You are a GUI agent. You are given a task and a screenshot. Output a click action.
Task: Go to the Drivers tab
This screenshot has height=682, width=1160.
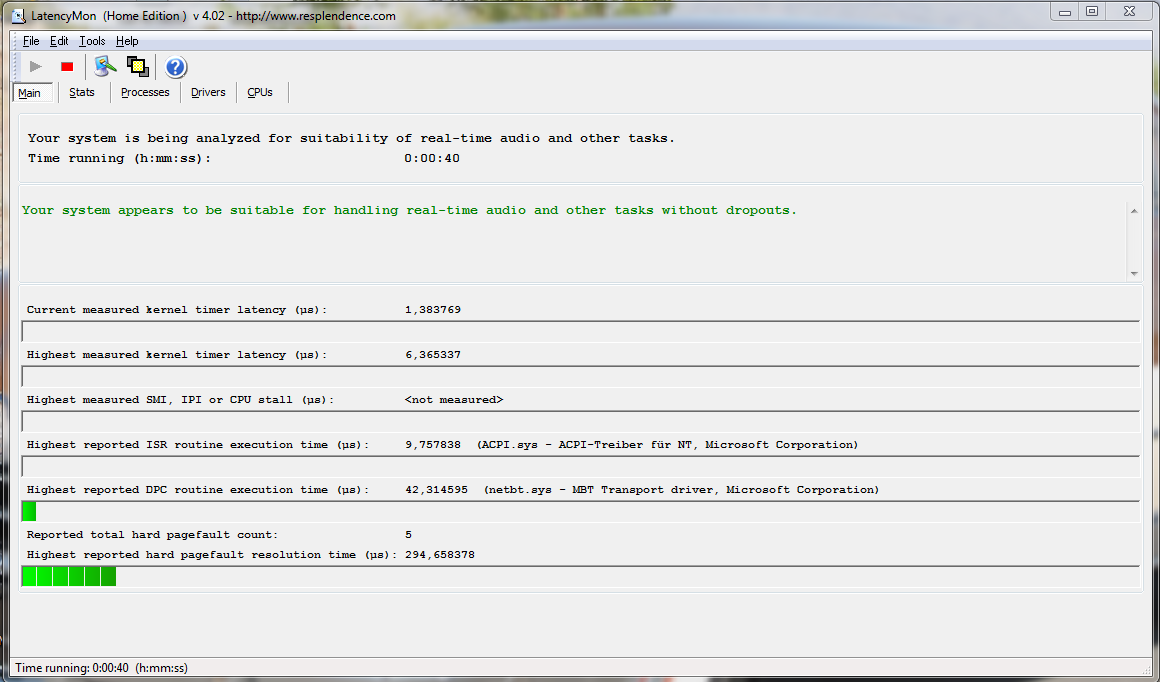[x=208, y=93]
